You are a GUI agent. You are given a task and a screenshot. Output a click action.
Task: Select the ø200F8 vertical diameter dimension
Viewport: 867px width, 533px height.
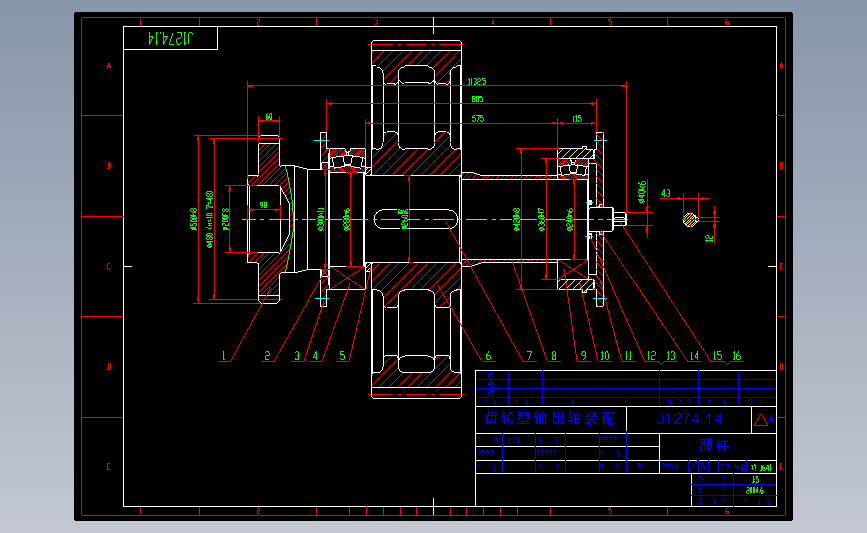click(x=225, y=219)
